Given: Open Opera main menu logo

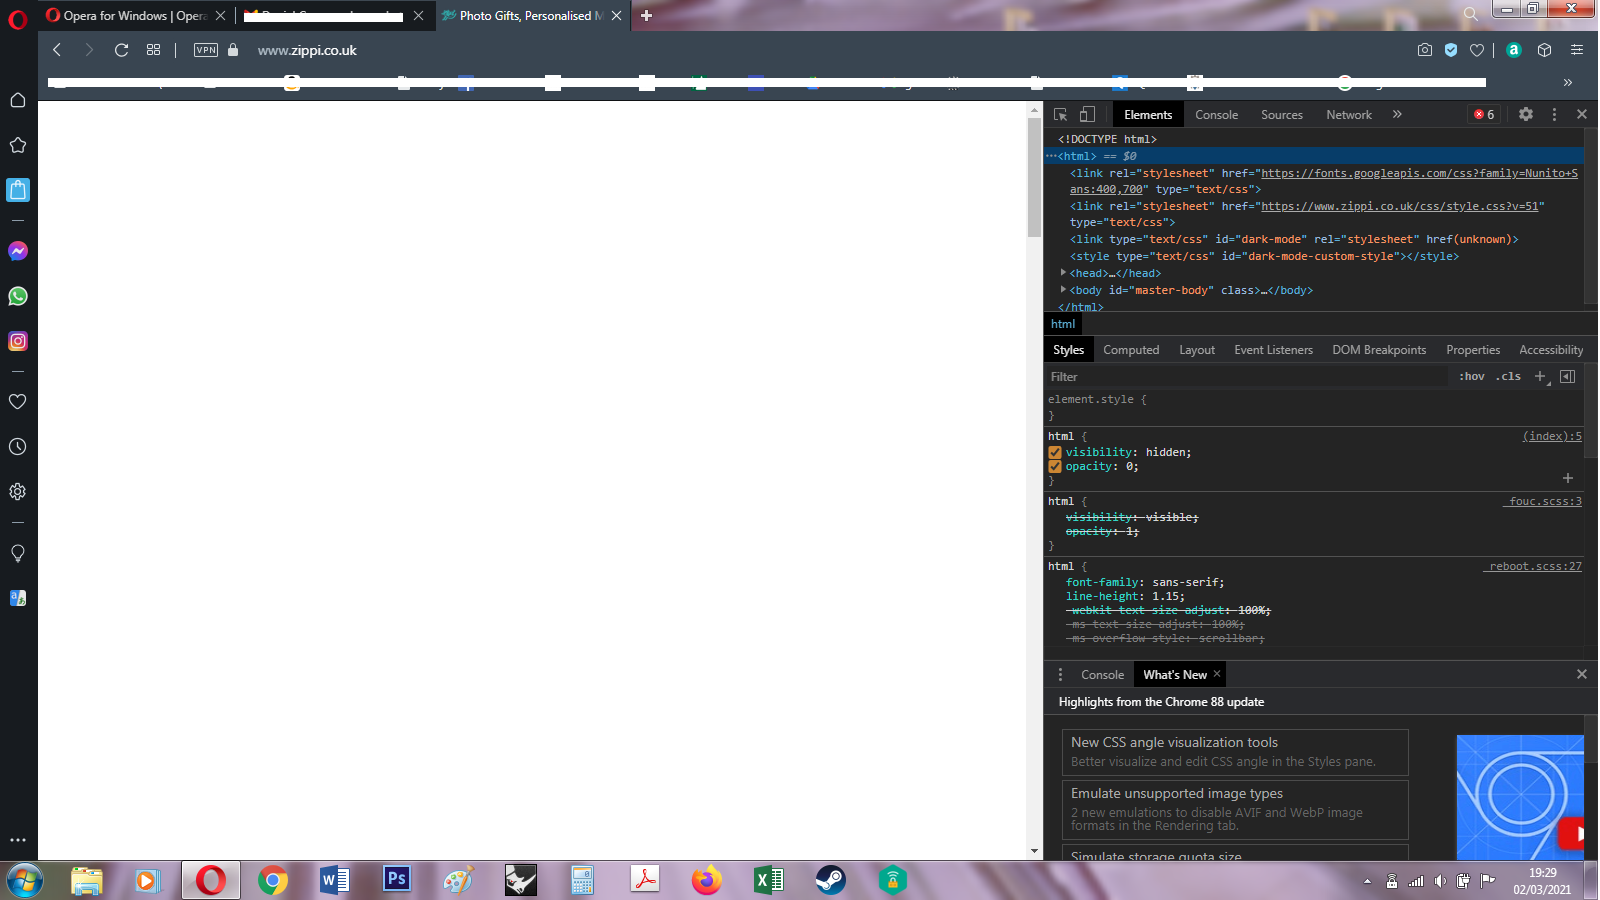Looking at the screenshot, I should click(18, 20).
